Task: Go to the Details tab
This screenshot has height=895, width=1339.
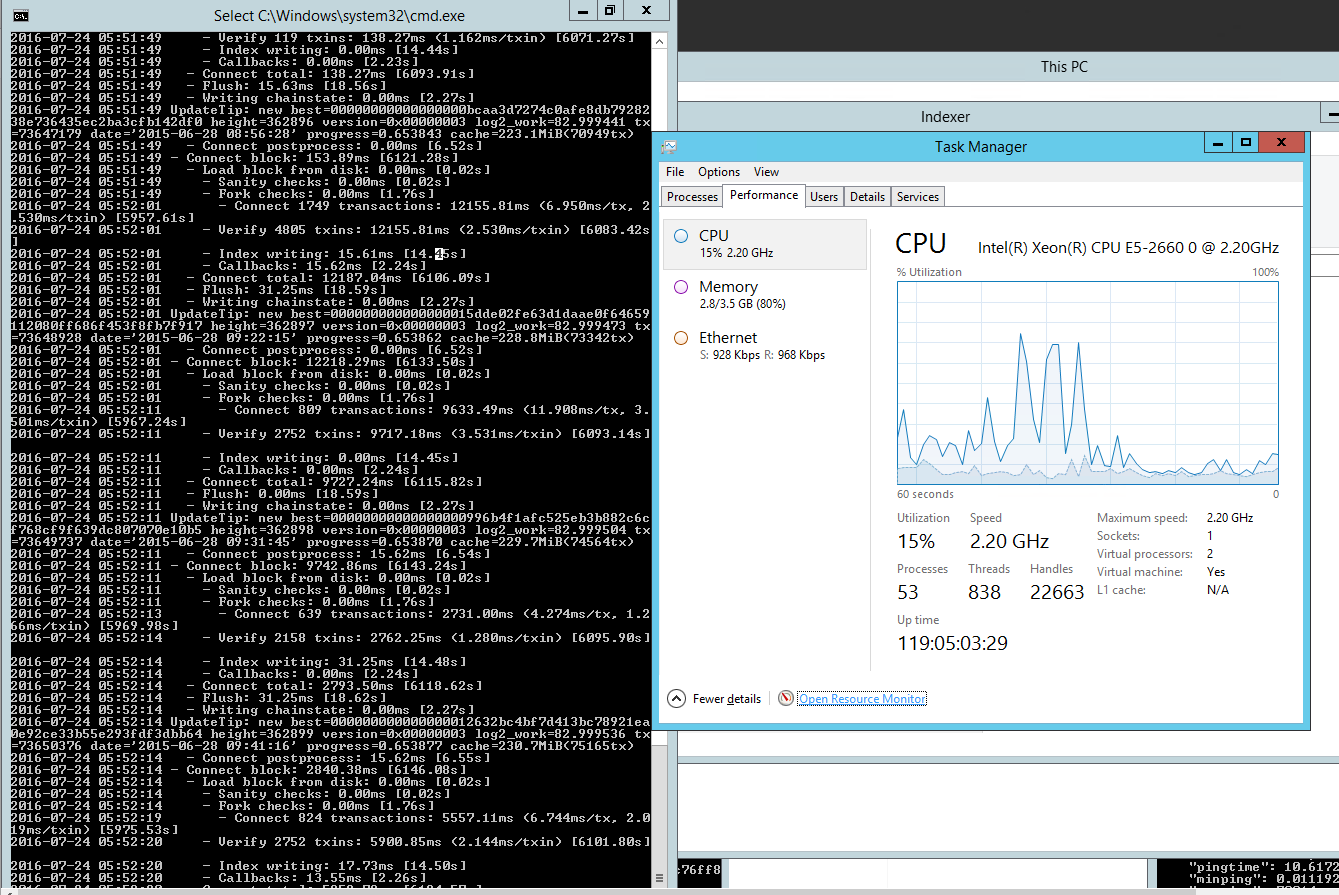Action: pyautogui.click(x=867, y=197)
